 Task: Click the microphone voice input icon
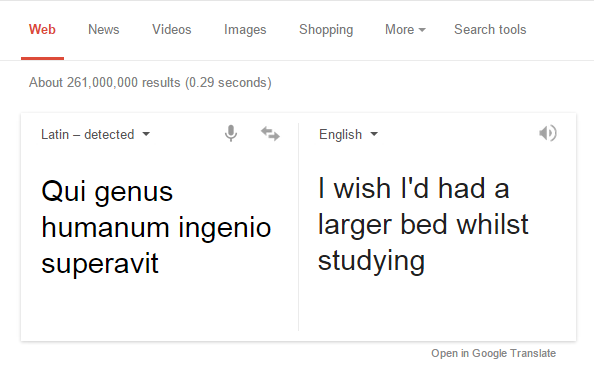(231, 134)
